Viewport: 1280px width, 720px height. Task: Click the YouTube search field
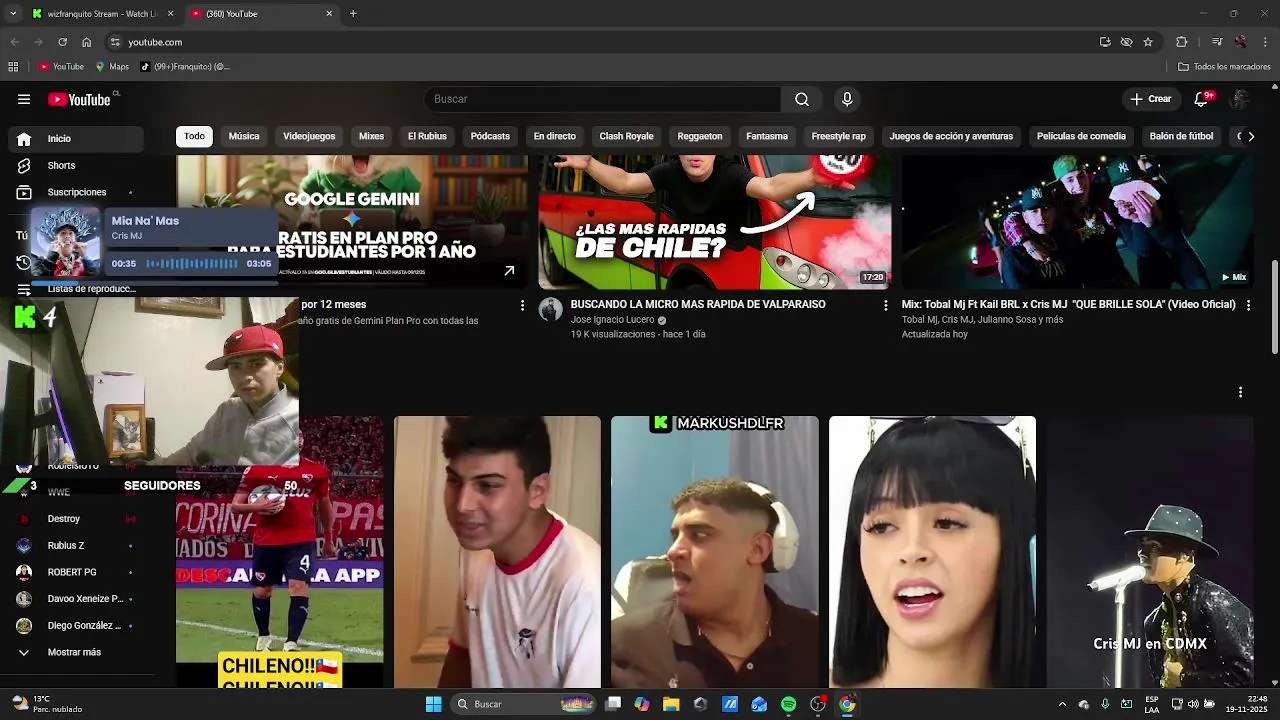pos(602,99)
